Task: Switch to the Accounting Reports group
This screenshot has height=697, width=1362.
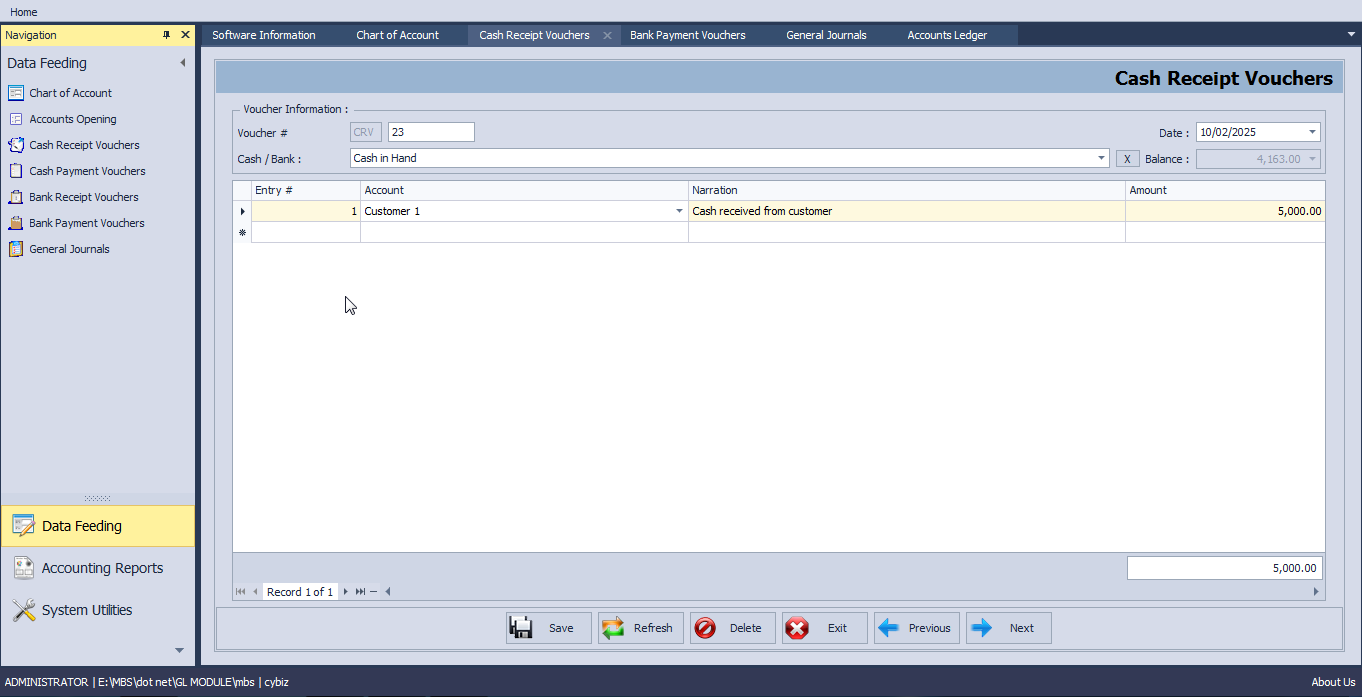Action: coord(98,568)
